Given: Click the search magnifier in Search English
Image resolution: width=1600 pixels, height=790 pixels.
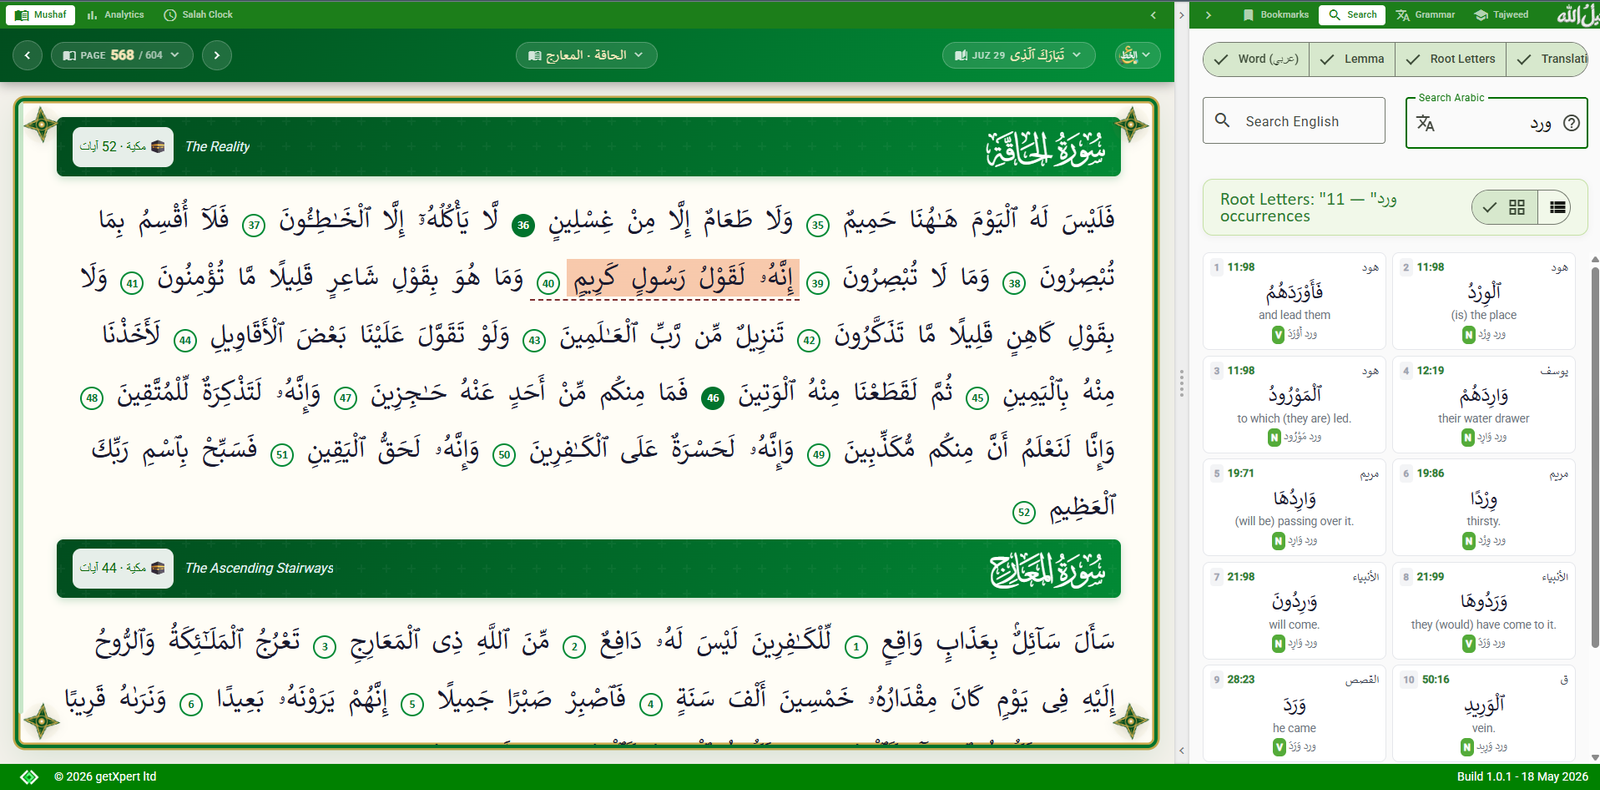Looking at the screenshot, I should [x=1222, y=120].
